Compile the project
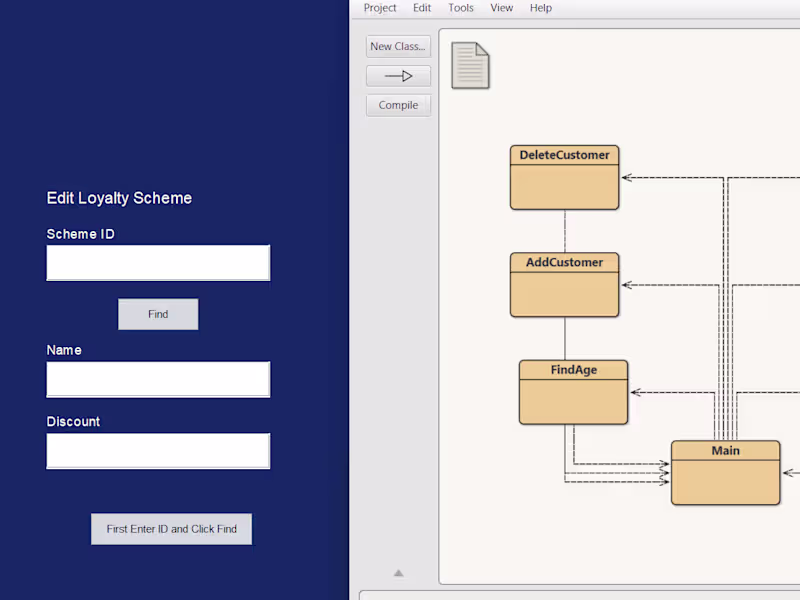 398,105
